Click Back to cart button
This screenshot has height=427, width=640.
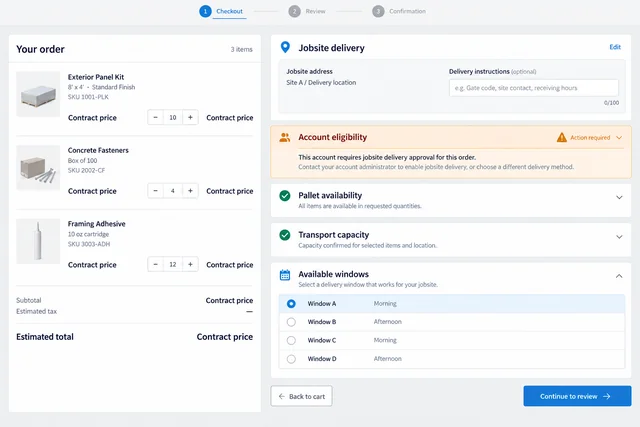301,396
